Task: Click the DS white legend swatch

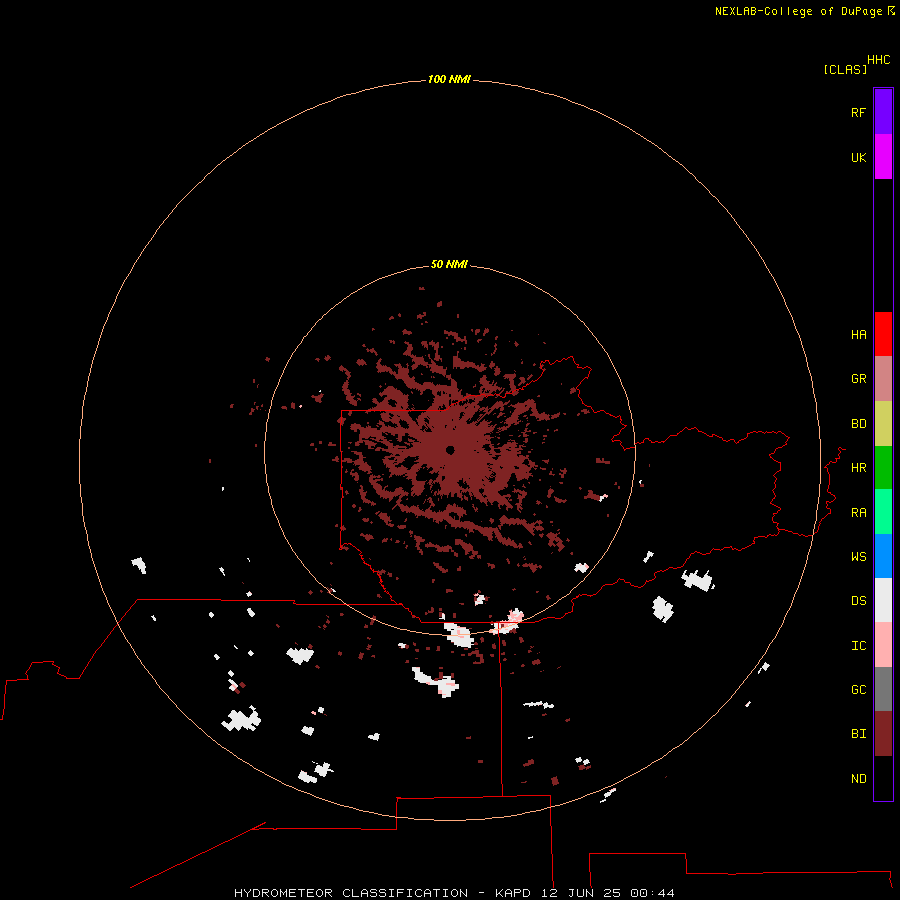Action: coord(883,600)
